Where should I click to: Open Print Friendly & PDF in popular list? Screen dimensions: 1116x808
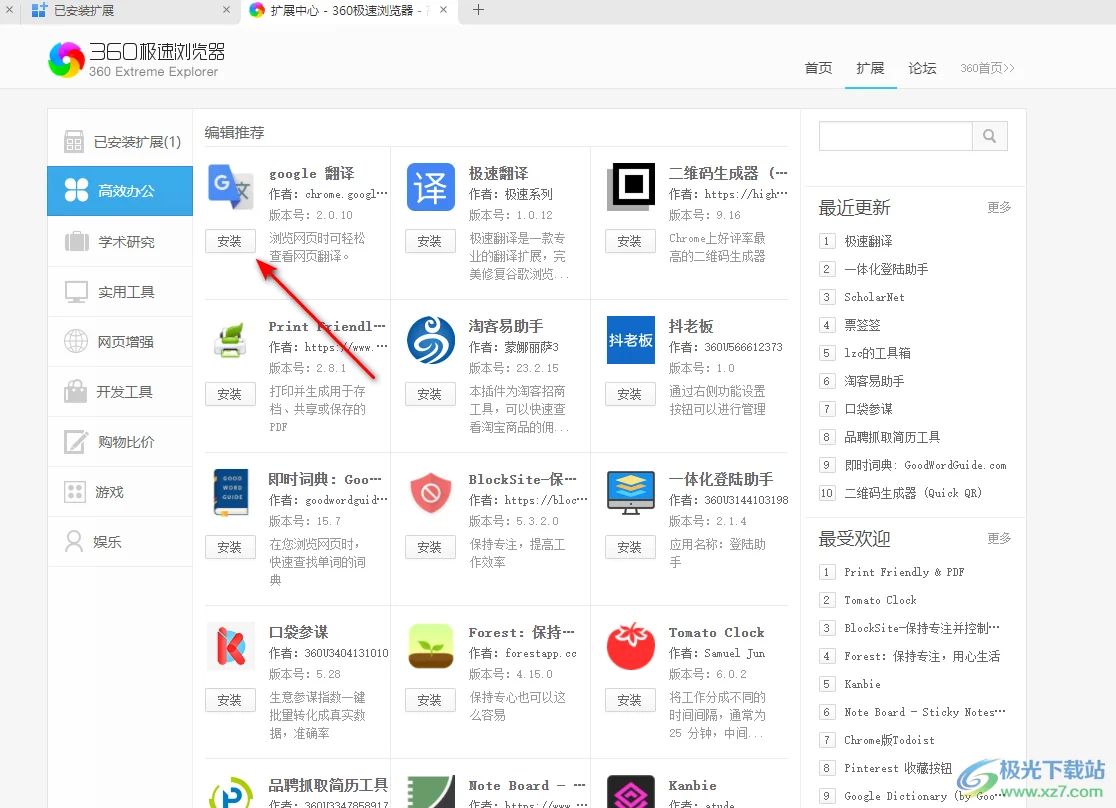[x=904, y=572]
